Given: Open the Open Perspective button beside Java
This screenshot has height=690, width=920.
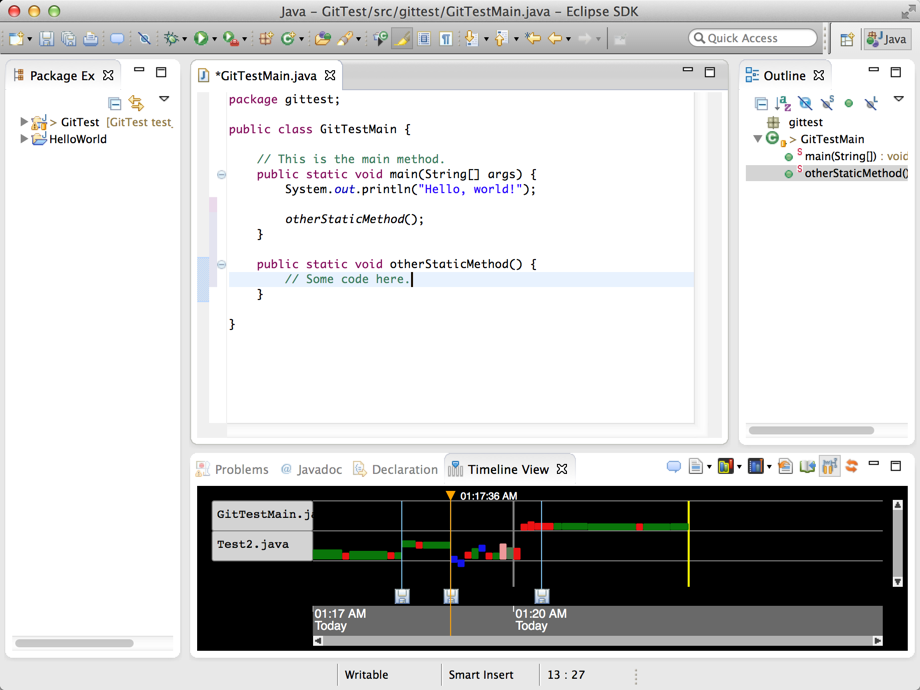Looking at the screenshot, I should (x=847, y=39).
